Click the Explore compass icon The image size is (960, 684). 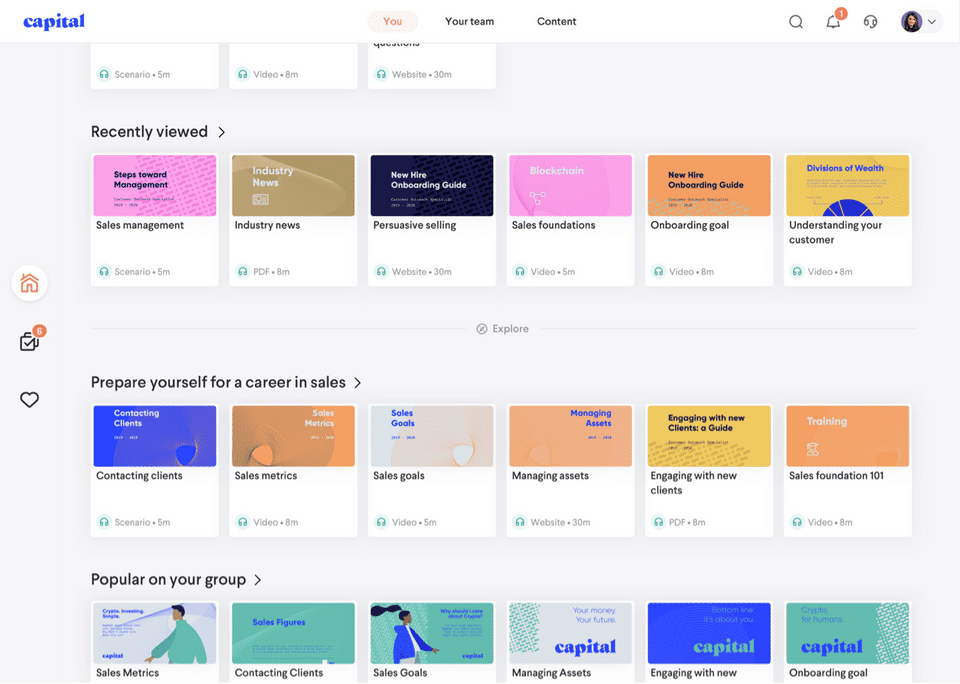click(482, 329)
